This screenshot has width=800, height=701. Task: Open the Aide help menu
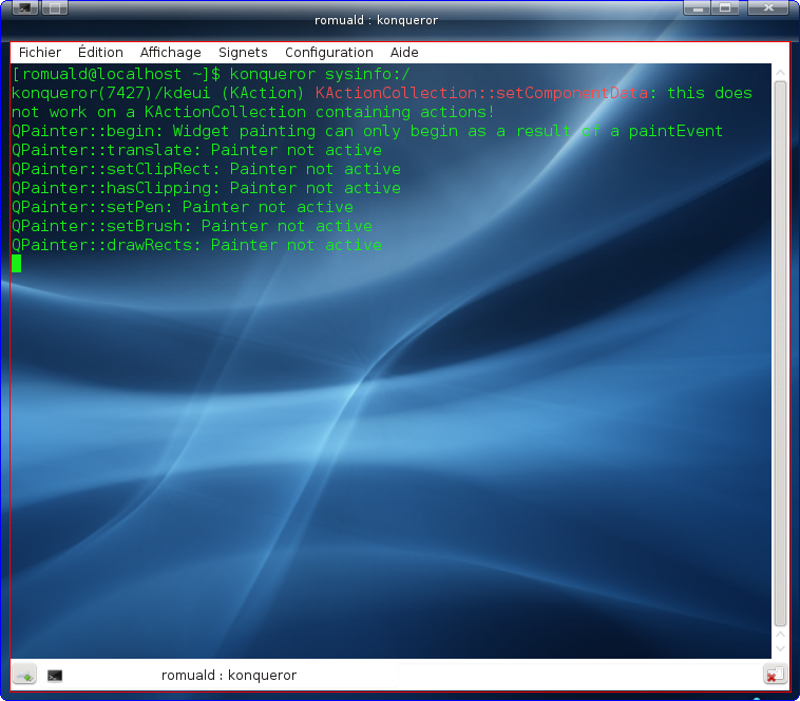[x=404, y=53]
